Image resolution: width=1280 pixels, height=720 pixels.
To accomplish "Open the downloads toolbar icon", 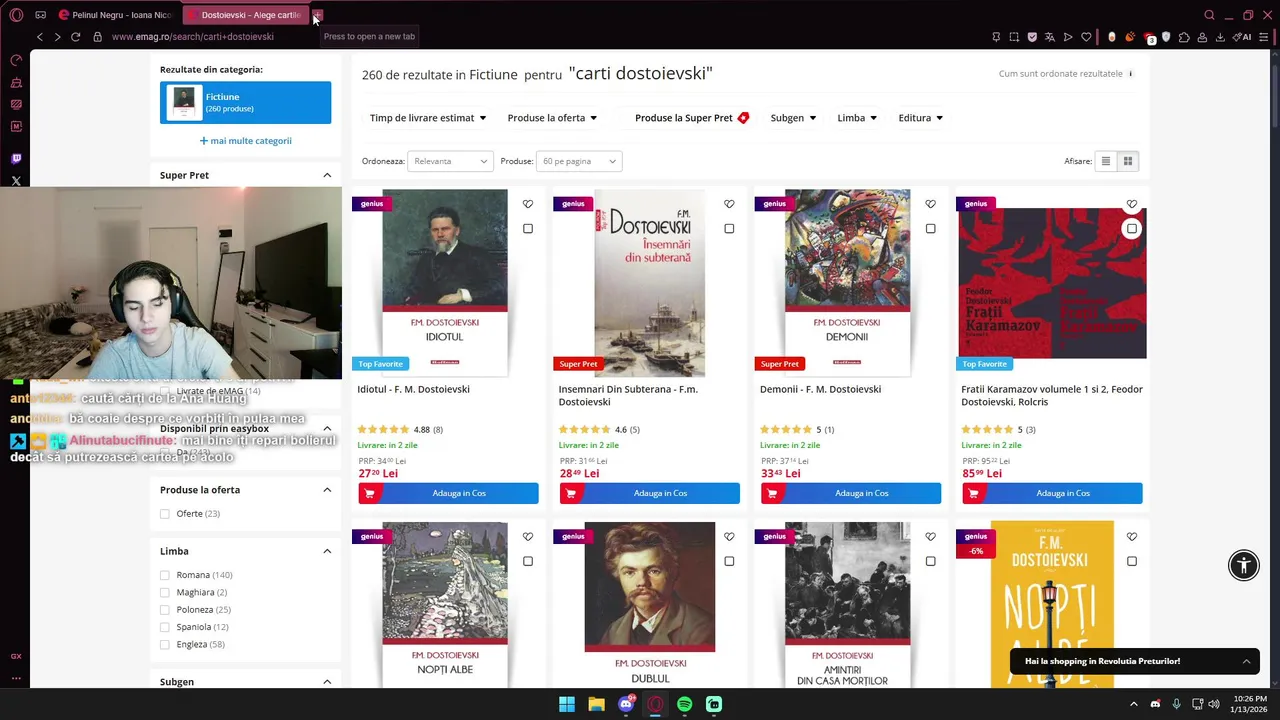I will (x=1220, y=37).
